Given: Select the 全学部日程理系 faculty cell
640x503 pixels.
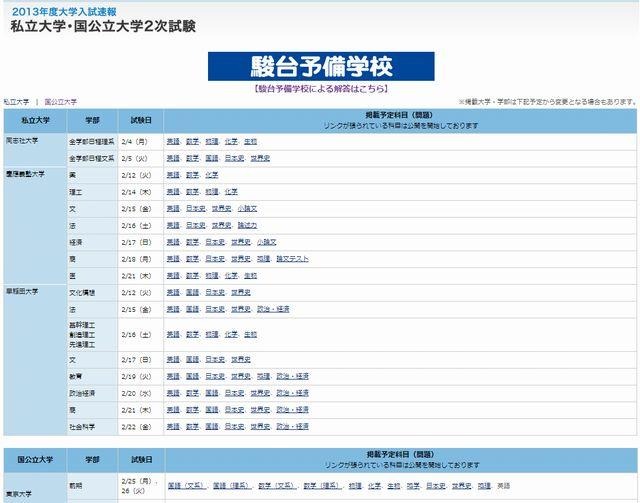Looking at the screenshot, I should pyautogui.click(x=92, y=142).
